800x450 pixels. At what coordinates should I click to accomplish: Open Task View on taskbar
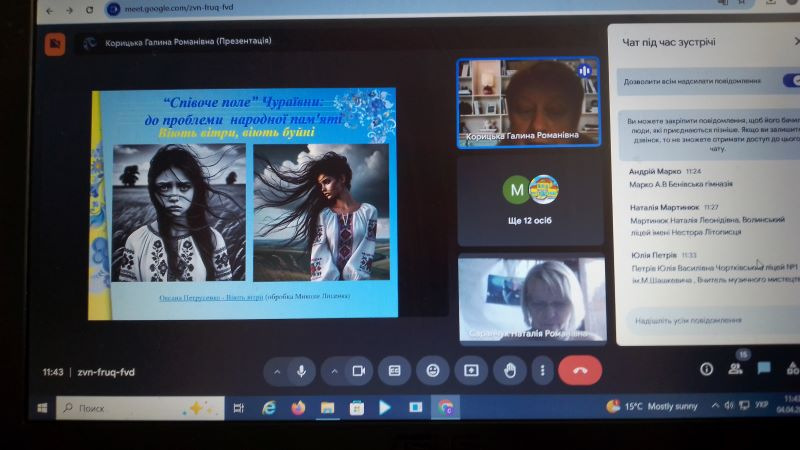(x=239, y=408)
